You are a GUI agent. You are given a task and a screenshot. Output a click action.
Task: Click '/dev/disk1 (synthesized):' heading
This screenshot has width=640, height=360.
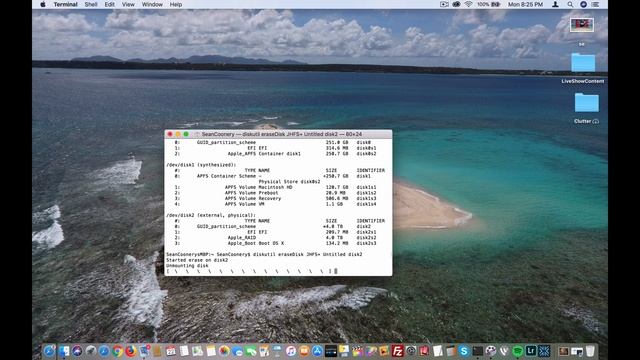201,165
